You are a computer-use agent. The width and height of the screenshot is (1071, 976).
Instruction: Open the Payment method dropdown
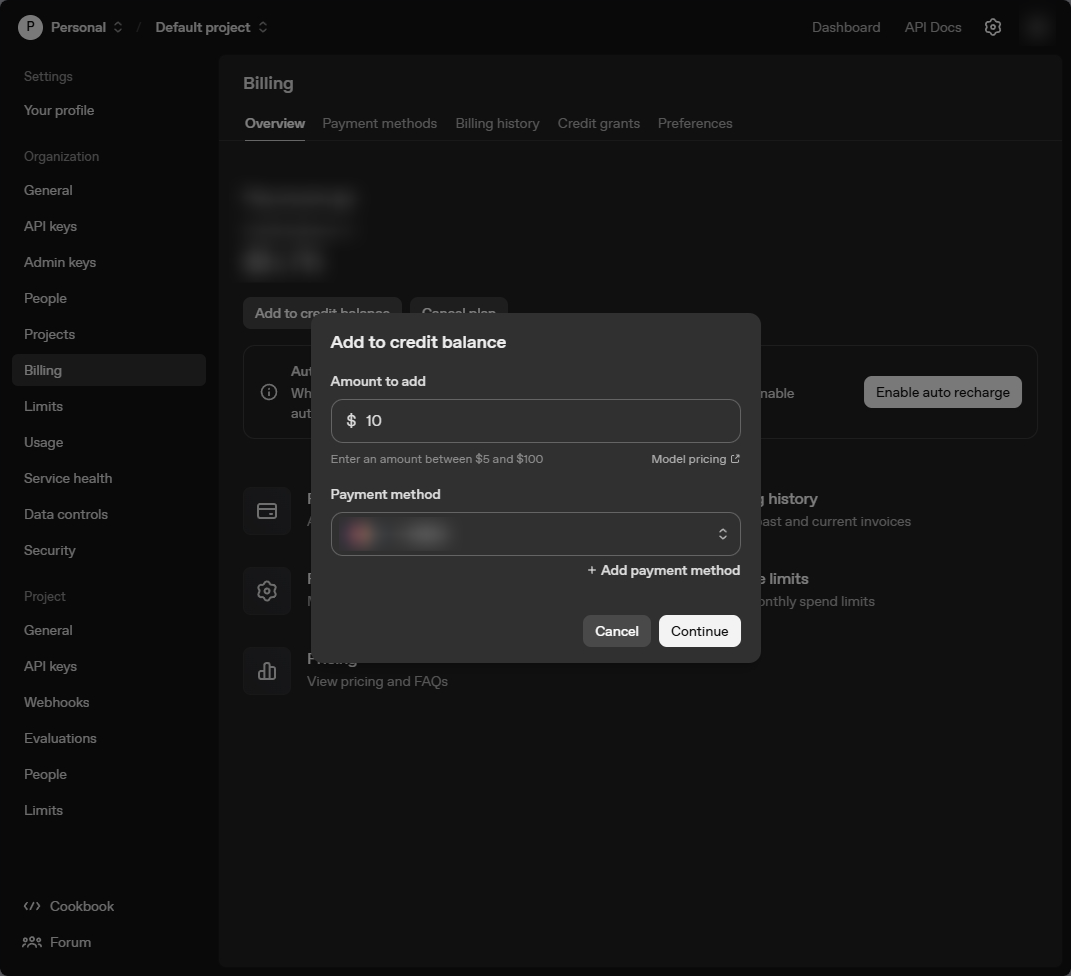point(536,534)
